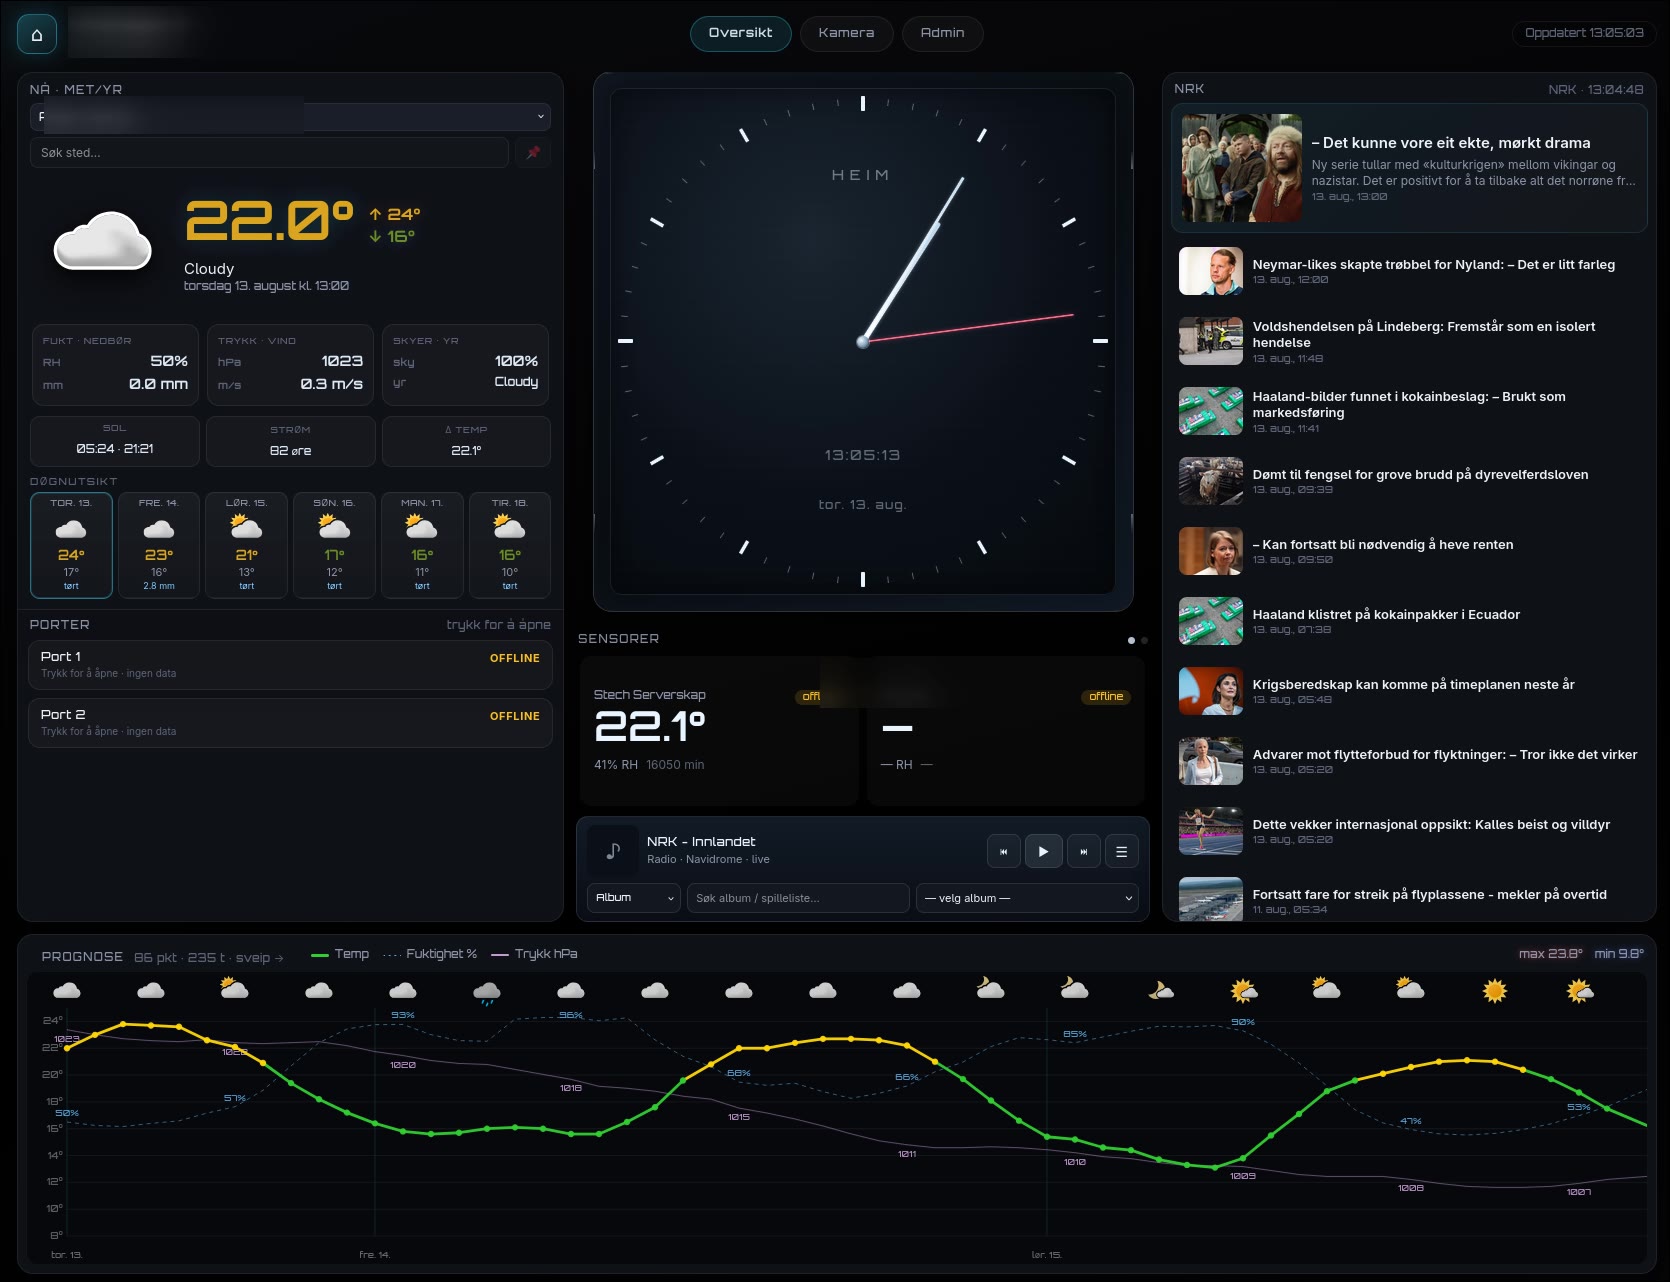Switch to the Oversikt tab
The image size is (1670, 1282).
coord(740,33)
